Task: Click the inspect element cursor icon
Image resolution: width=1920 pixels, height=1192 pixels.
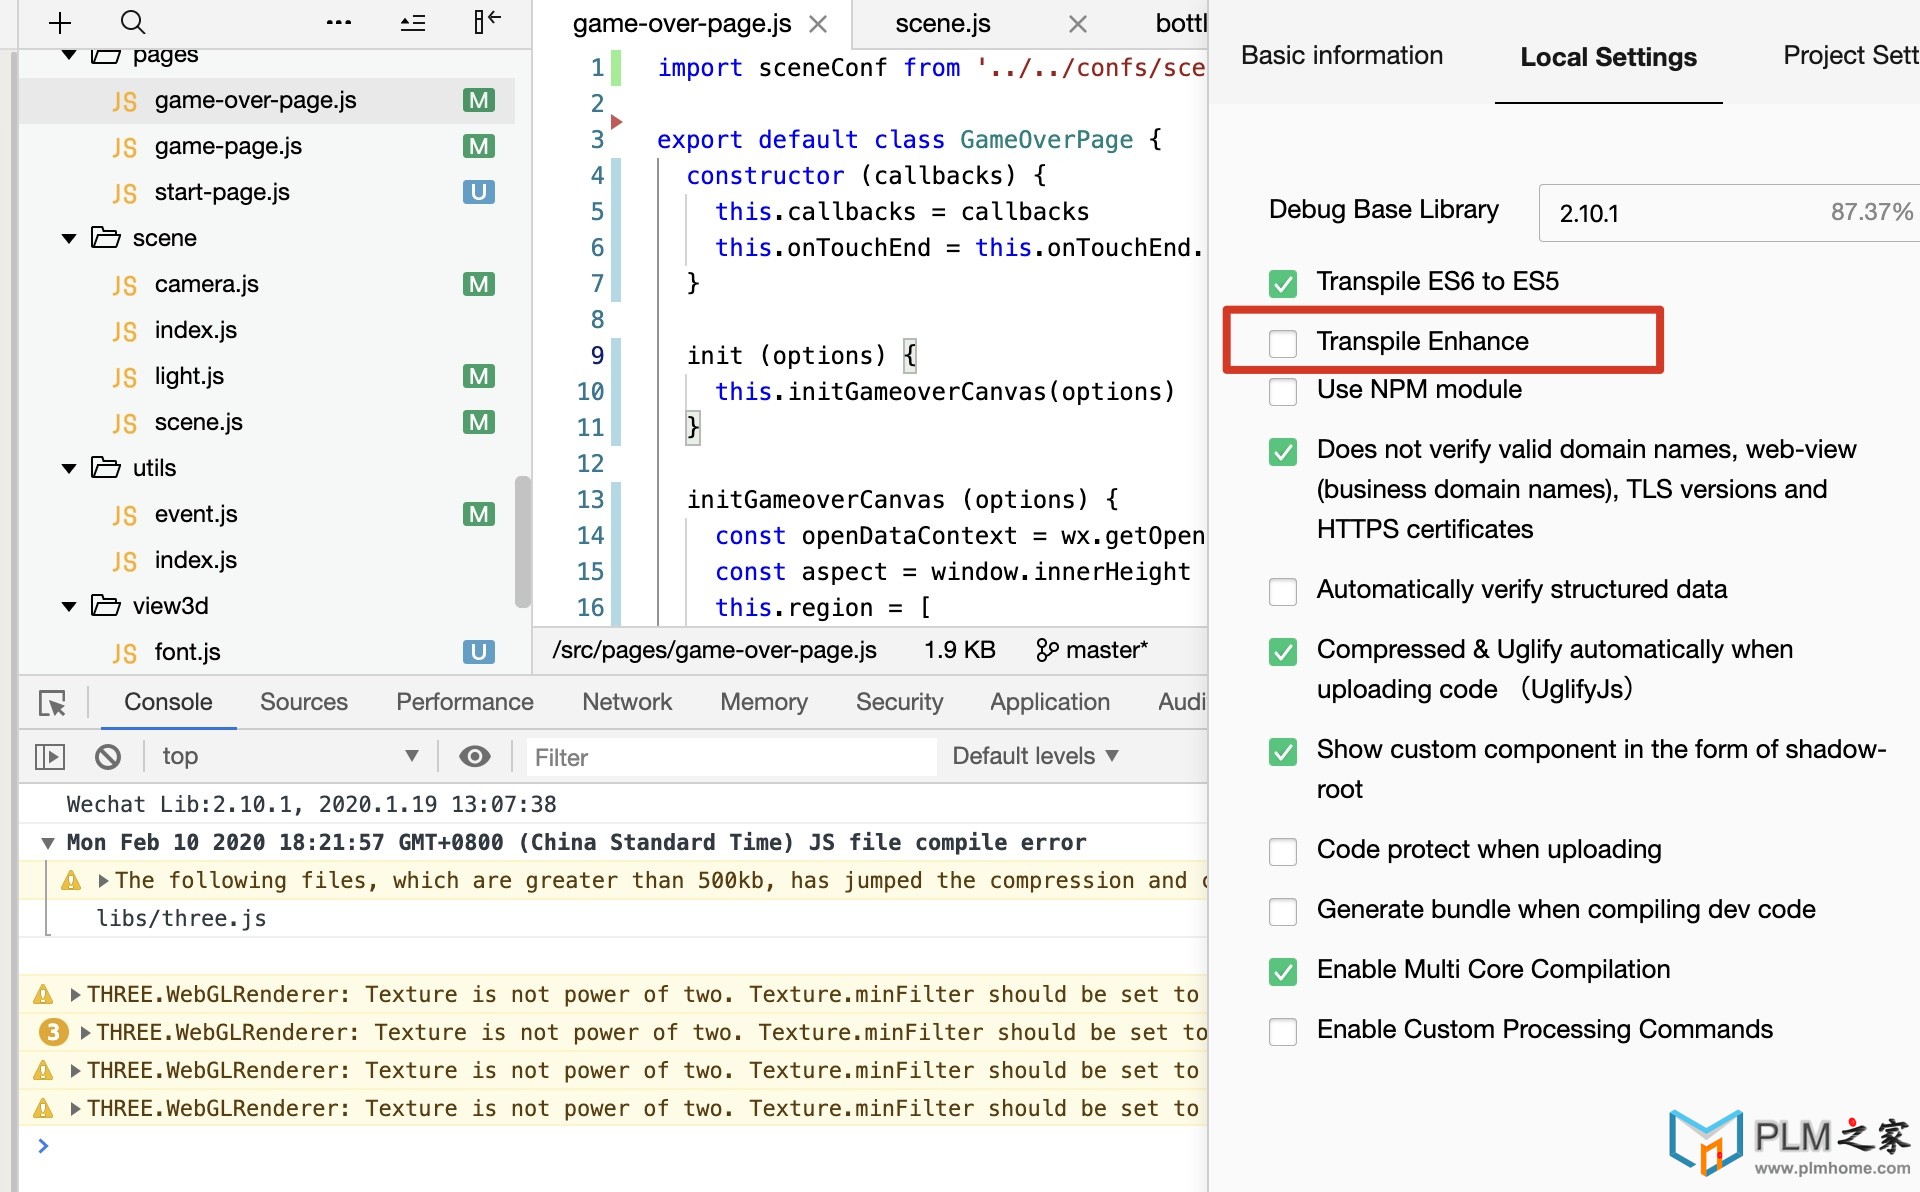Action: [52, 703]
